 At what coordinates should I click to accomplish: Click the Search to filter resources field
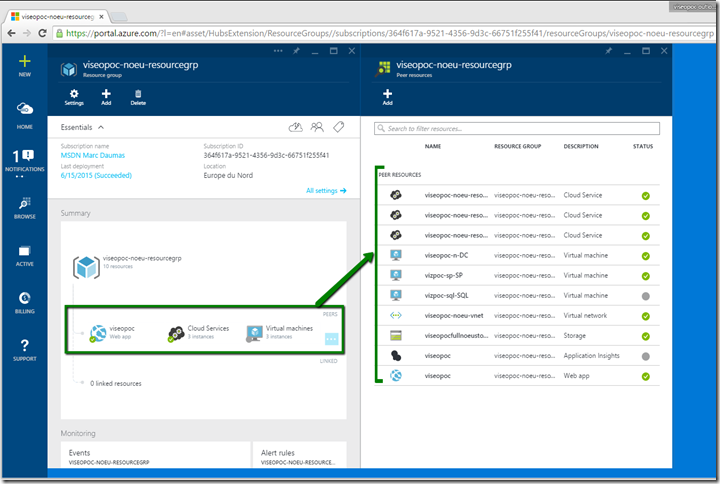point(517,129)
